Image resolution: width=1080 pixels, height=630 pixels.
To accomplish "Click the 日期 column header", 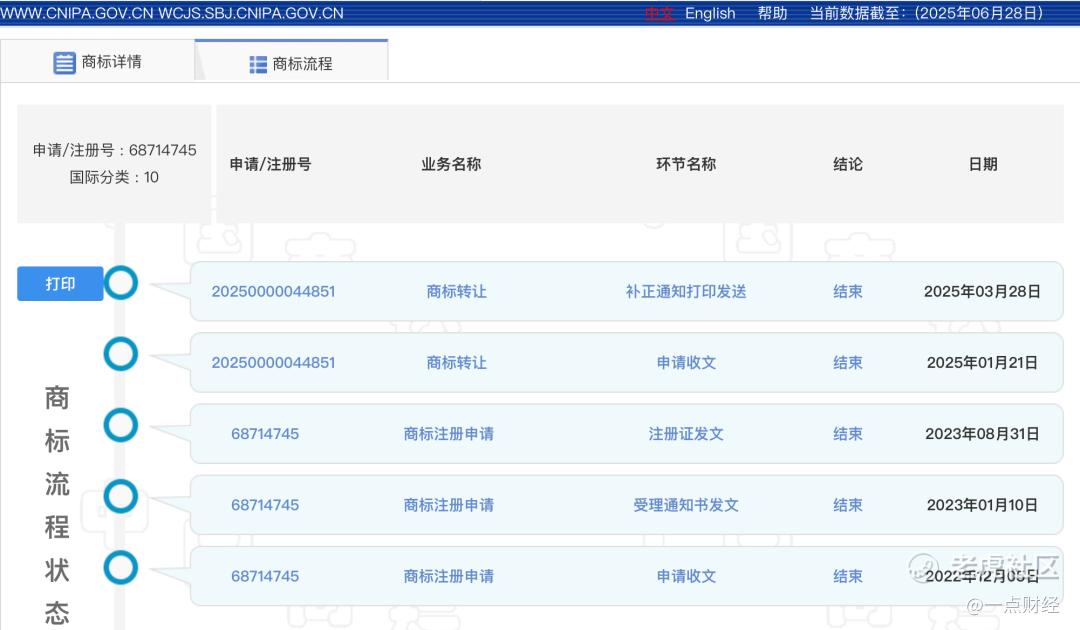I will (983, 164).
